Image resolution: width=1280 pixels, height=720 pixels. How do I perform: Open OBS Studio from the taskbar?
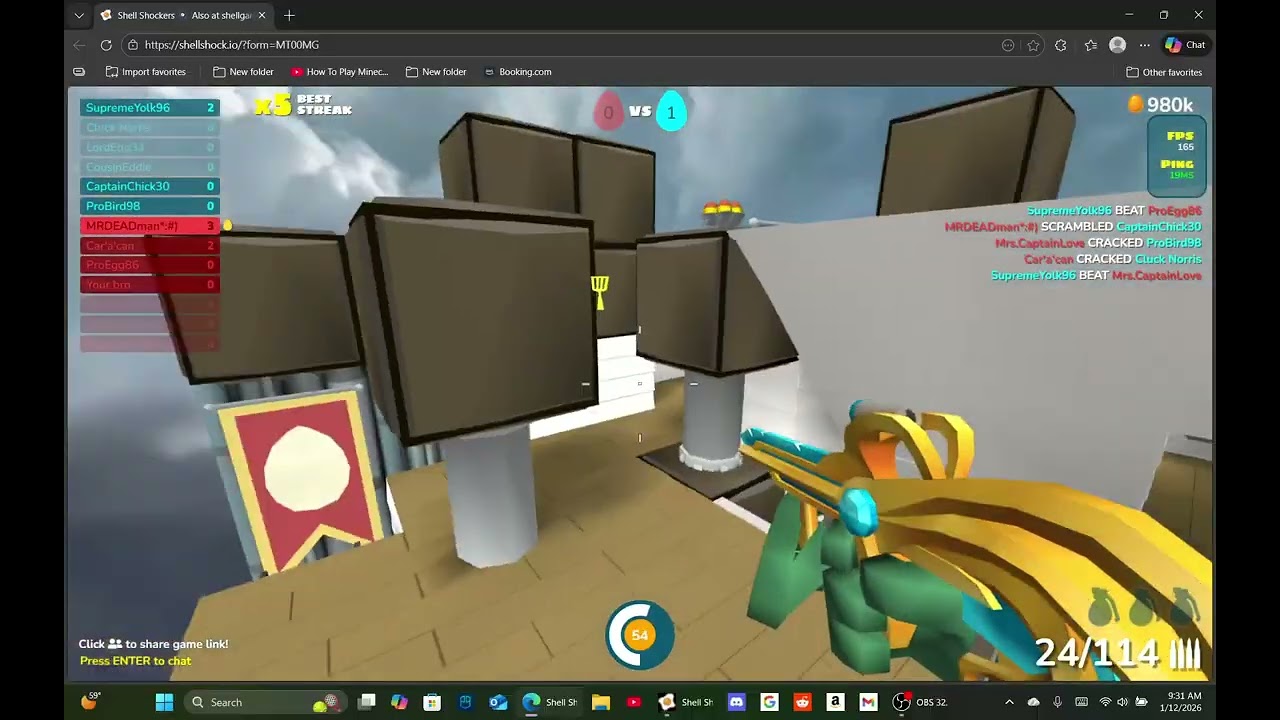901,702
